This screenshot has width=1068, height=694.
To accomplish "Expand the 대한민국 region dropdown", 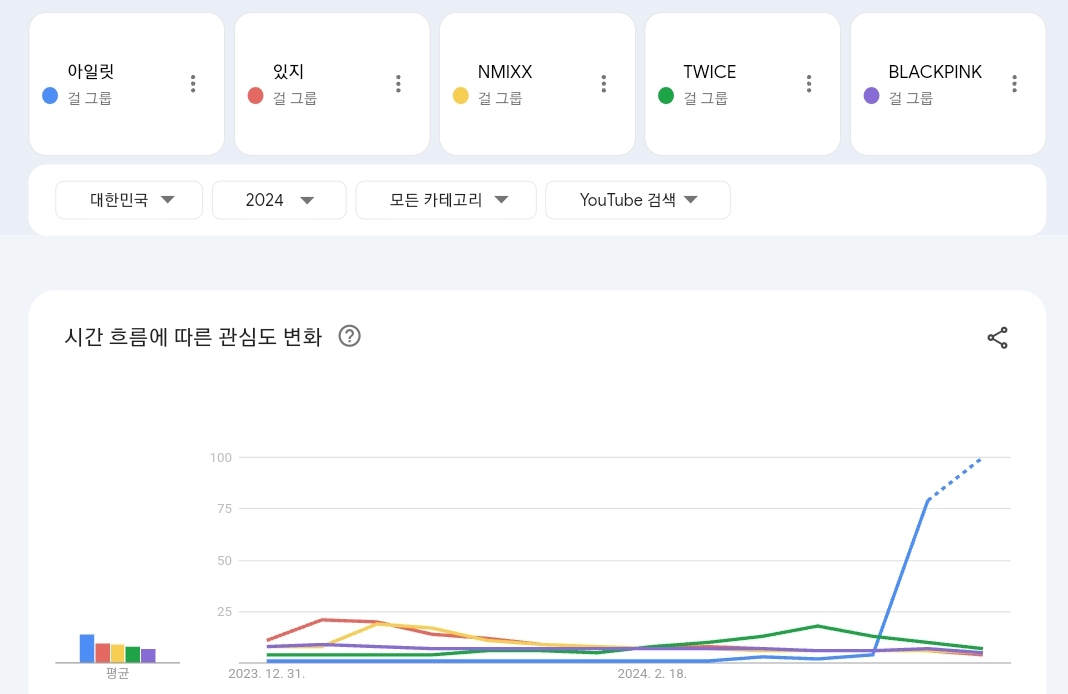I will (x=129, y=200).
